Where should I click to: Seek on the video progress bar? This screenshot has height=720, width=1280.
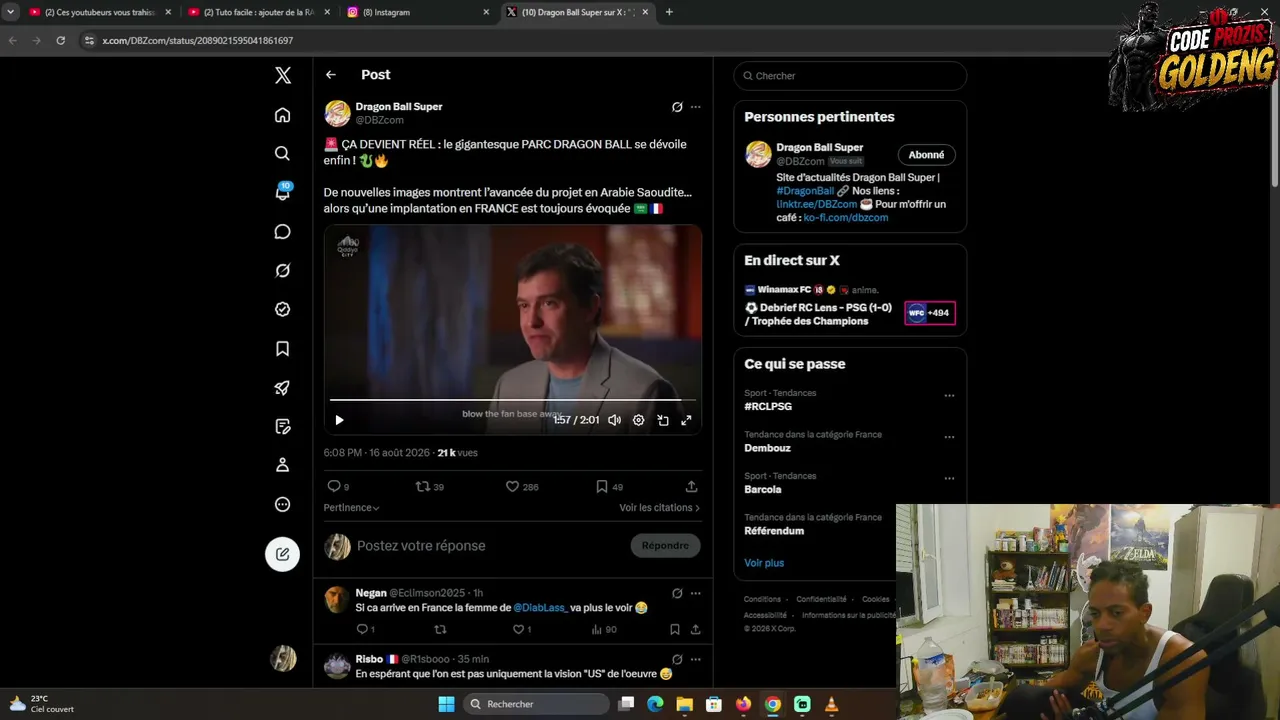(512, 400)
